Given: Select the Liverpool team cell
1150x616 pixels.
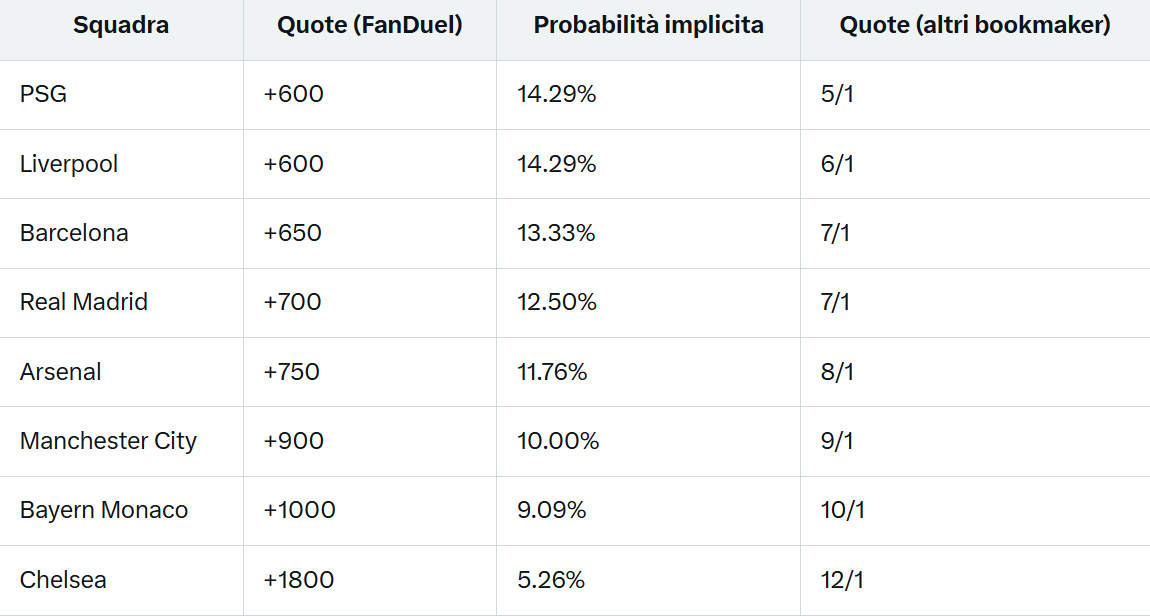Looking at the screenshot, I should coord(69,164).
